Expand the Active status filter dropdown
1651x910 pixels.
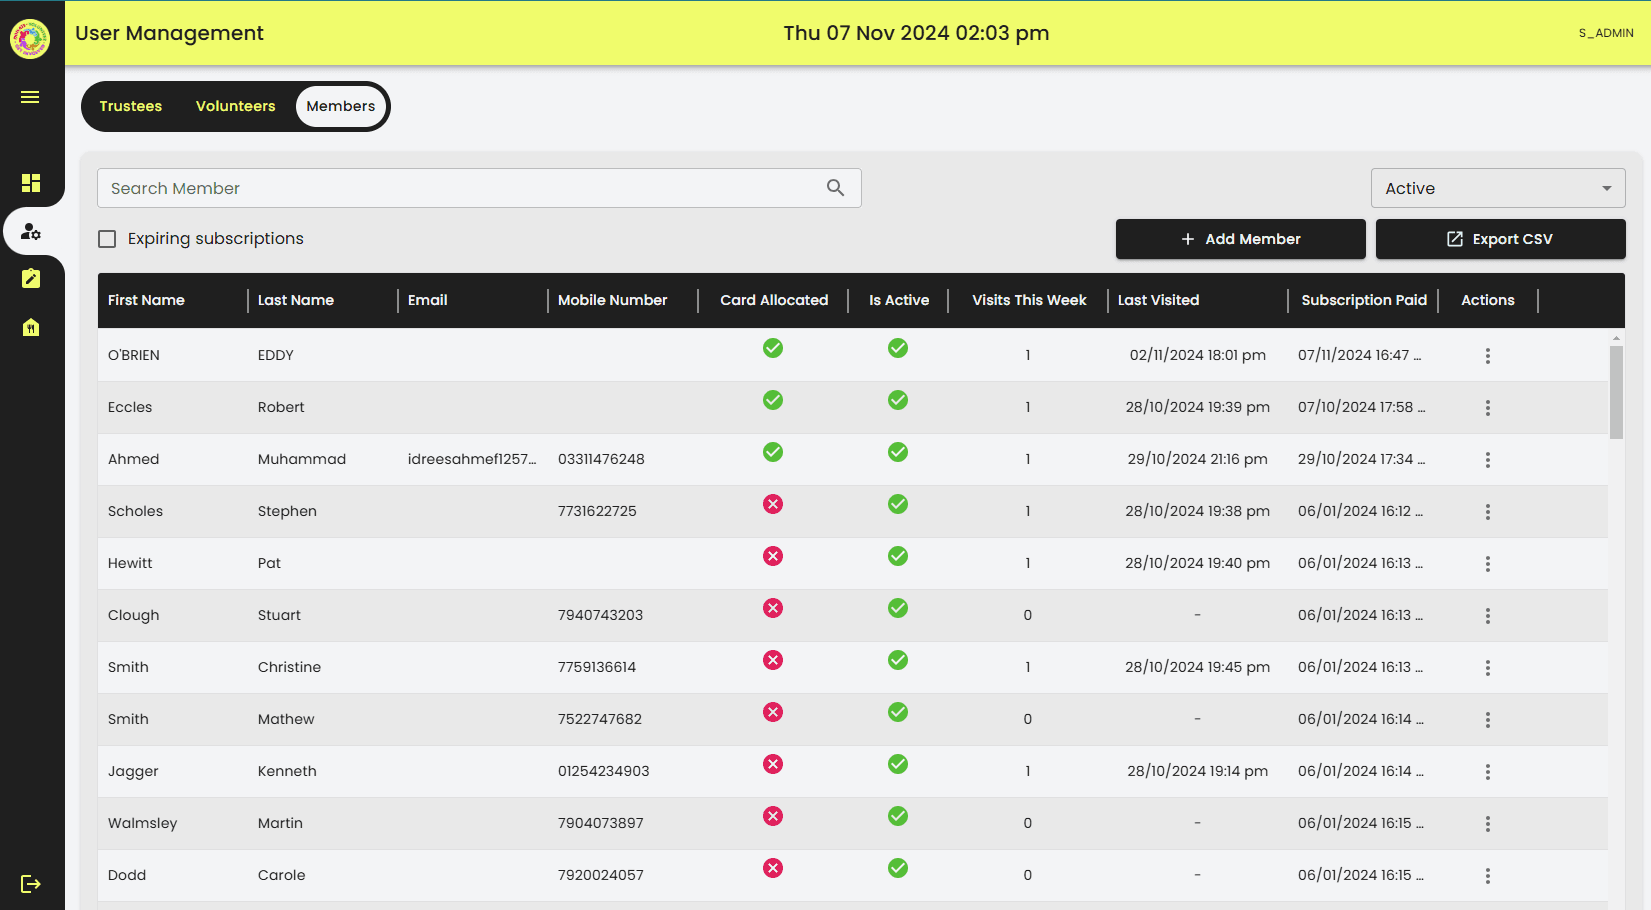point(1497,188)
